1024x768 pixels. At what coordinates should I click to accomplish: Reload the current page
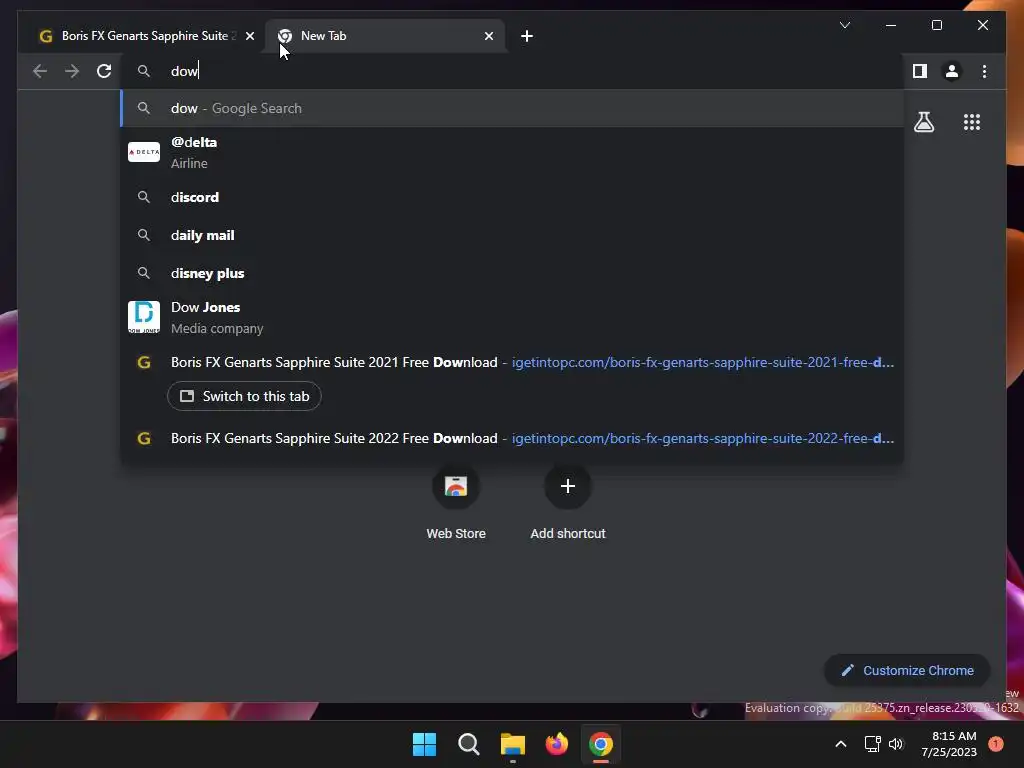click(x=104, y=71)
